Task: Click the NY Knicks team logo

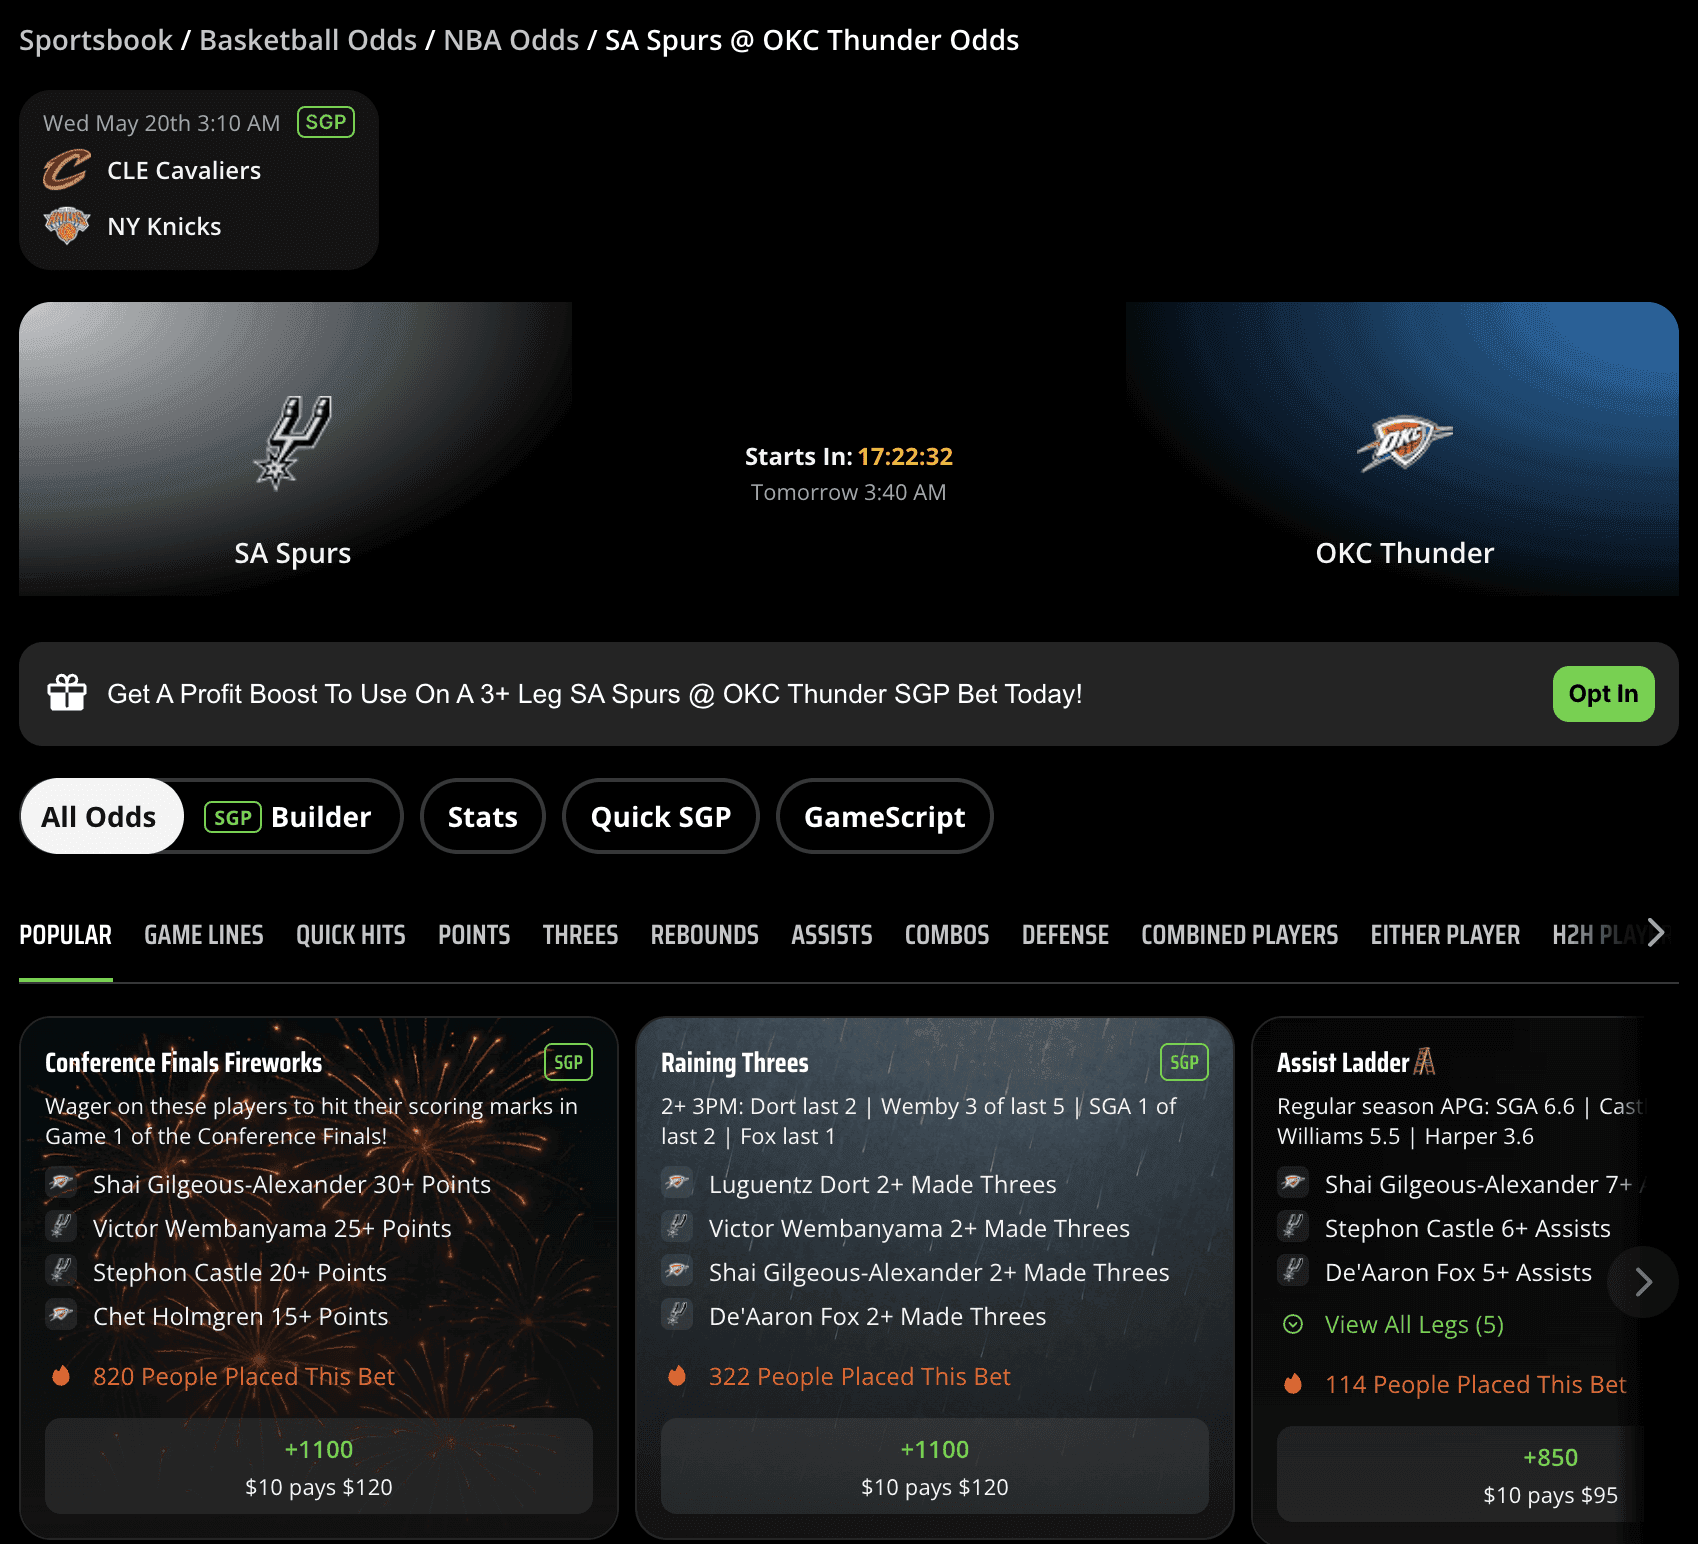Action: coord(67,226)
